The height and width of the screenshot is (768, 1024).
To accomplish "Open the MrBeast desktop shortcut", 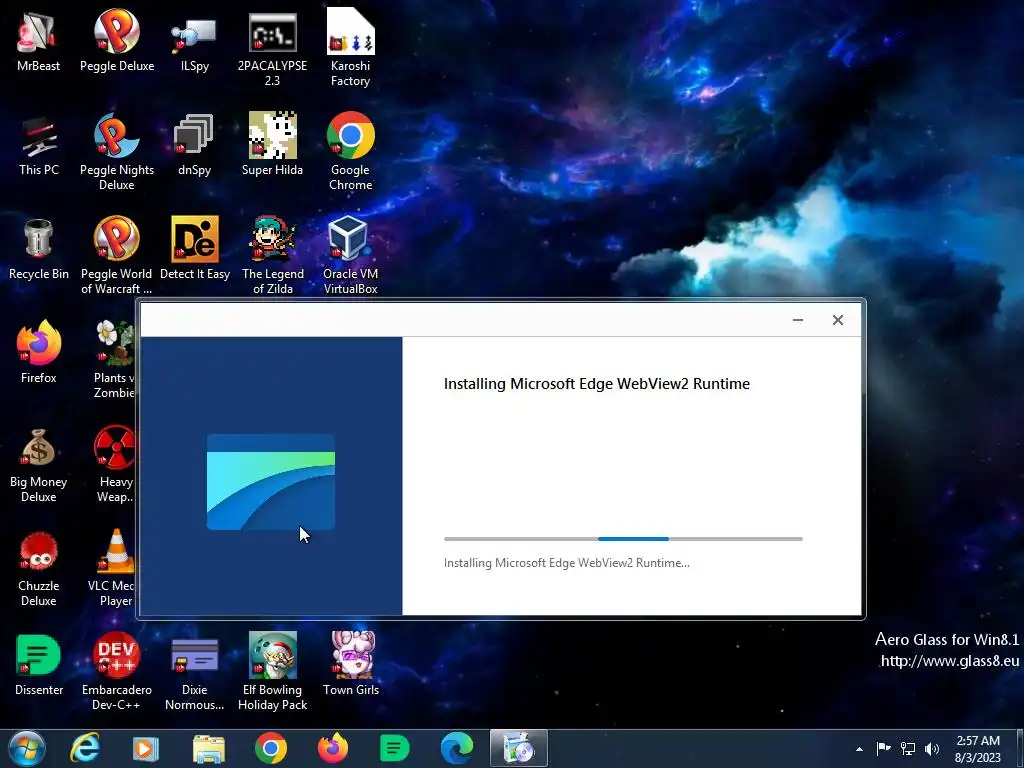I will pos(38,40).
